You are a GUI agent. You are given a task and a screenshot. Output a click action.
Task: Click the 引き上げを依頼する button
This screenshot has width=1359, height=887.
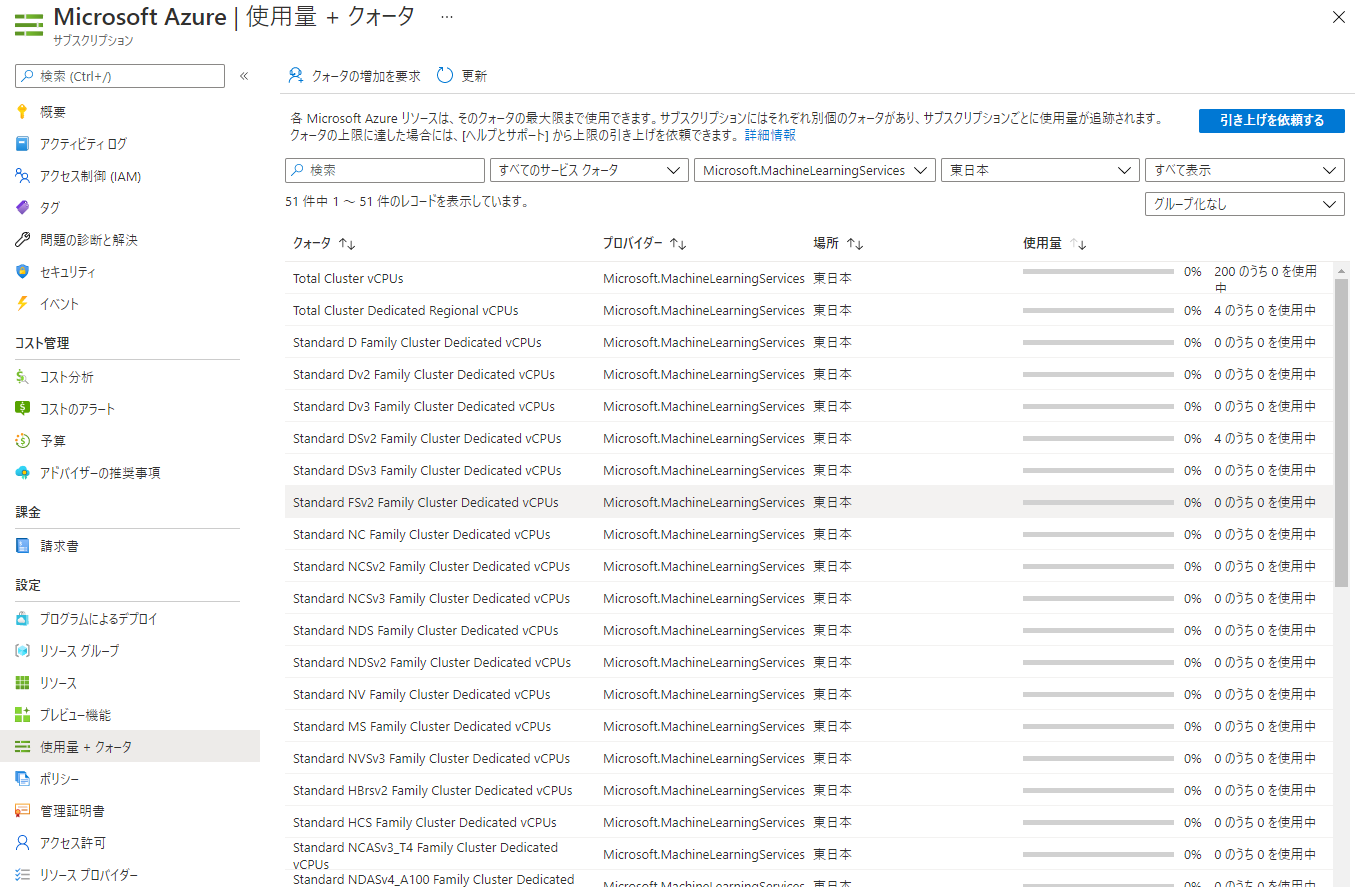click(1271, 121)
